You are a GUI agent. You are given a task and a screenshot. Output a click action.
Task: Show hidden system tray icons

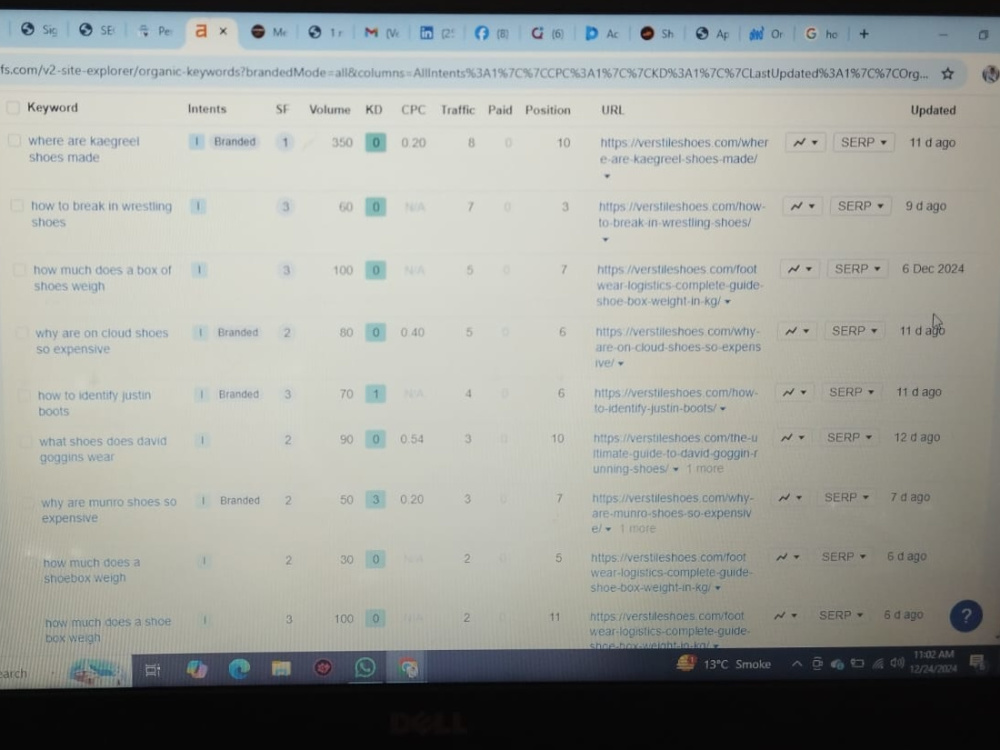pos(797,664)
